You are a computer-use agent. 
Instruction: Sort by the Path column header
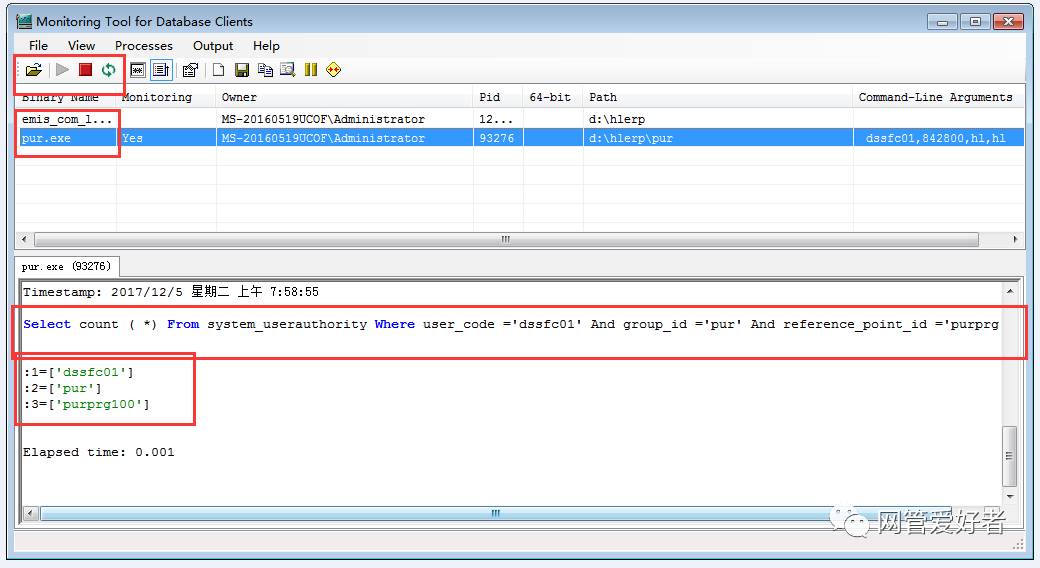point(718,97)
